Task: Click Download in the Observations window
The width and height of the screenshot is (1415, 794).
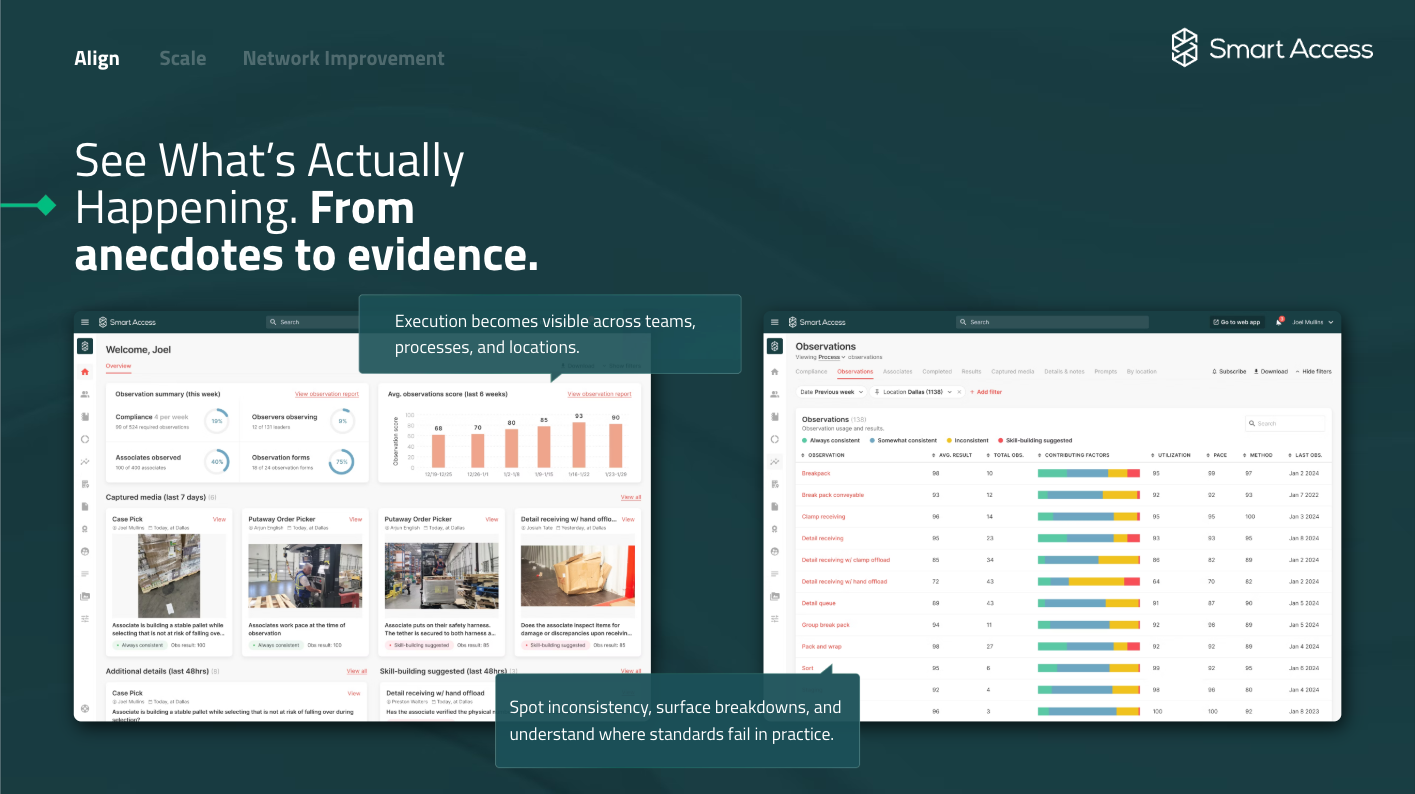Action: click(1271, 371)
